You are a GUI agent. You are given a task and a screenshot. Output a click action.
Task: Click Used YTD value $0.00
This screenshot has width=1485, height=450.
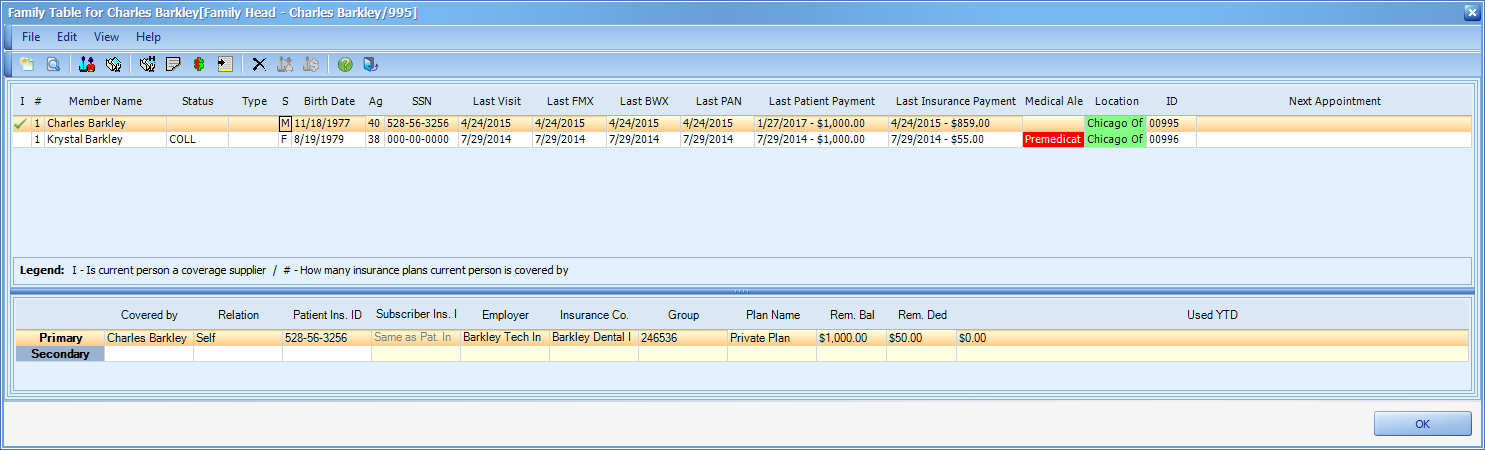coord(1212,338)
